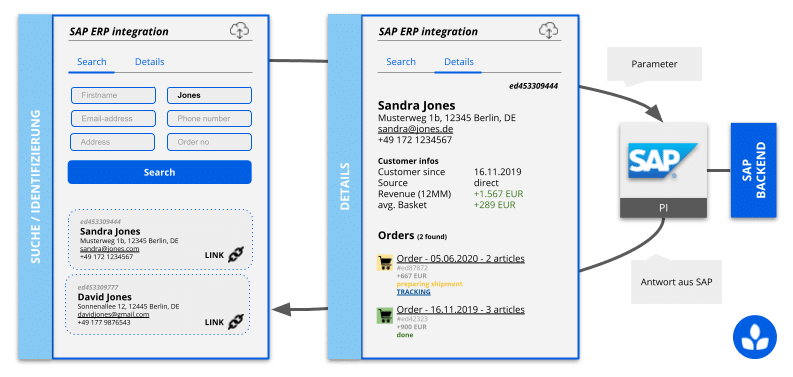Viewport: 793px width, 377px height.
Task: Click chain link icon on Sandra Jones card
Action: click(x=236, y=255)
